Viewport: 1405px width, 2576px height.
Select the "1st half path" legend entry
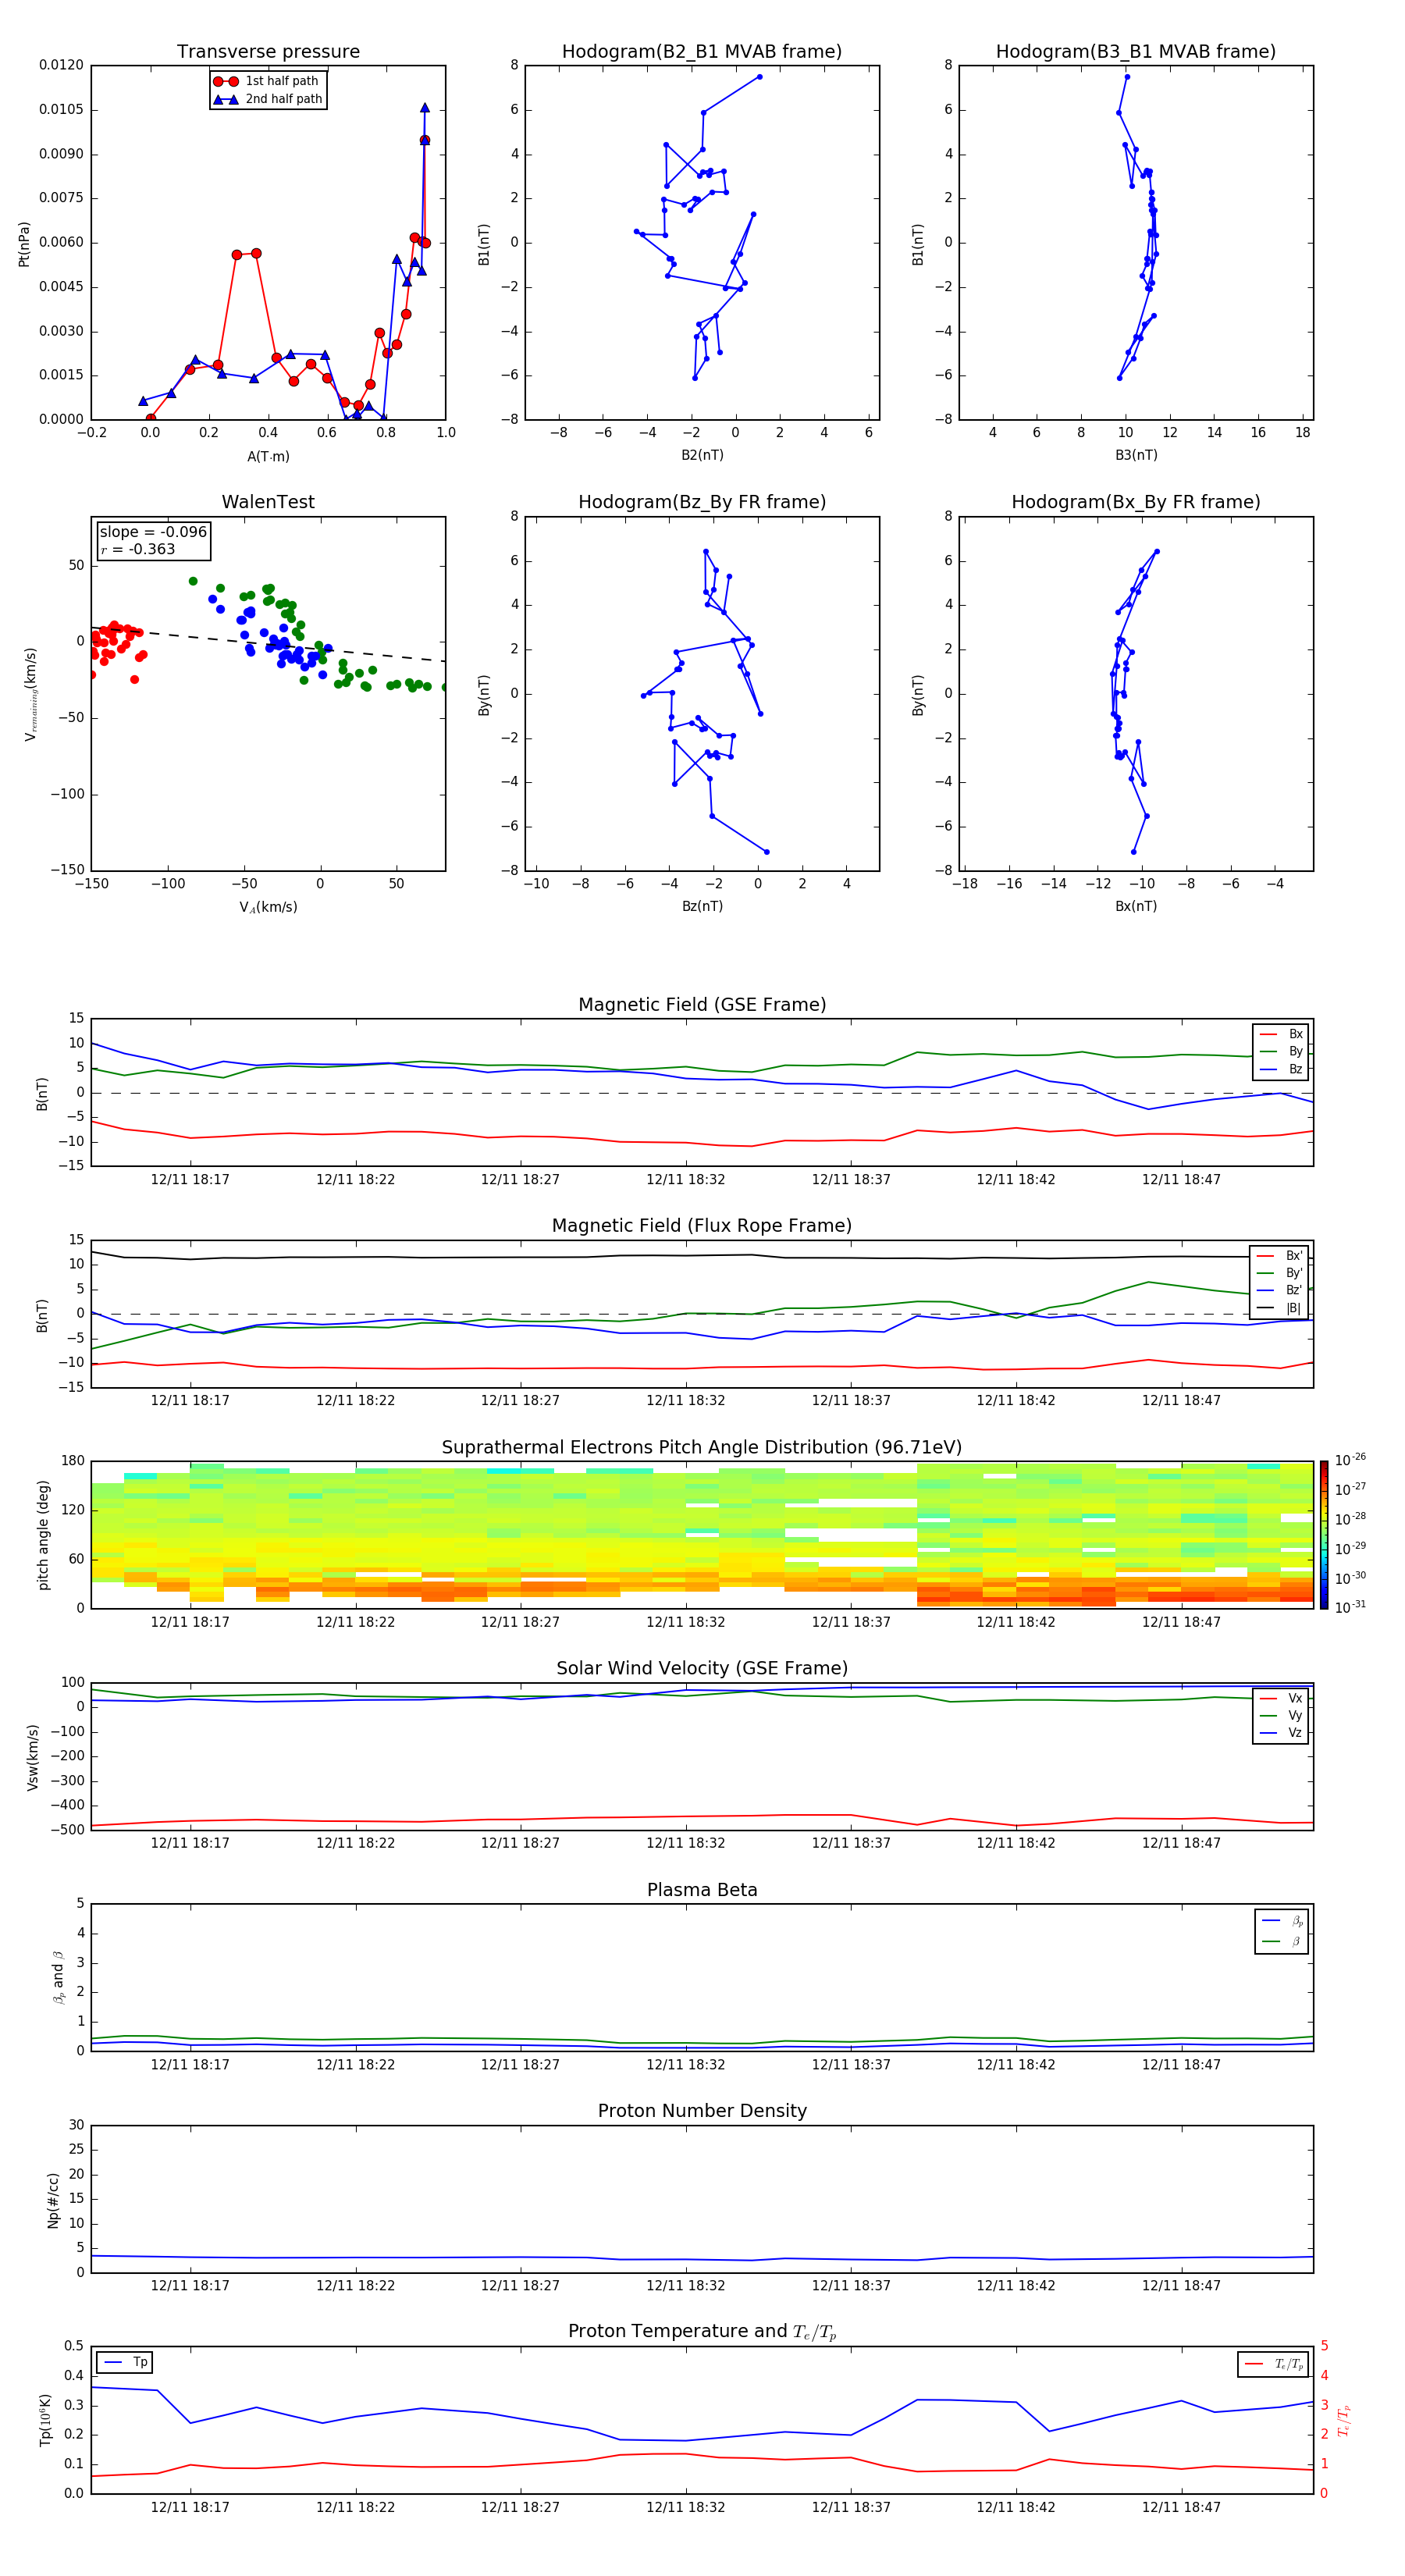pos(266,81)
